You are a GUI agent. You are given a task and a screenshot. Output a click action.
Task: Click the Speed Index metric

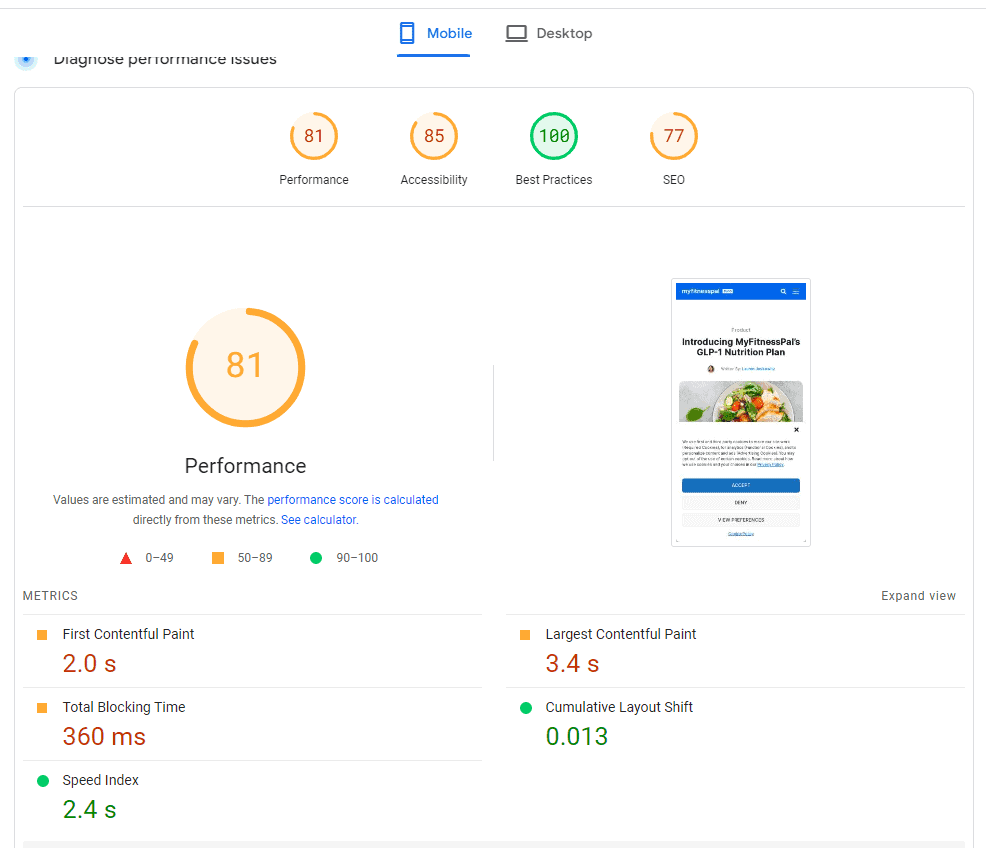pyautogui.click(x=100, y=781)
